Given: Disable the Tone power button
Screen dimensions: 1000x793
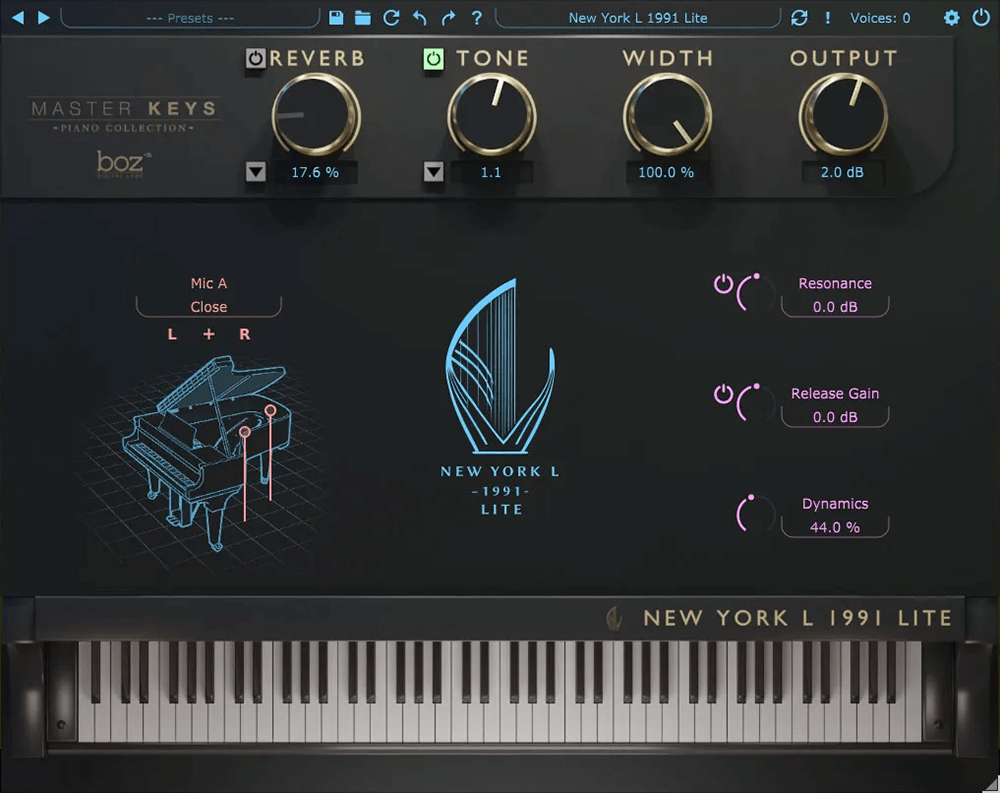Looking at the screenshot, I should click(433, 59).
